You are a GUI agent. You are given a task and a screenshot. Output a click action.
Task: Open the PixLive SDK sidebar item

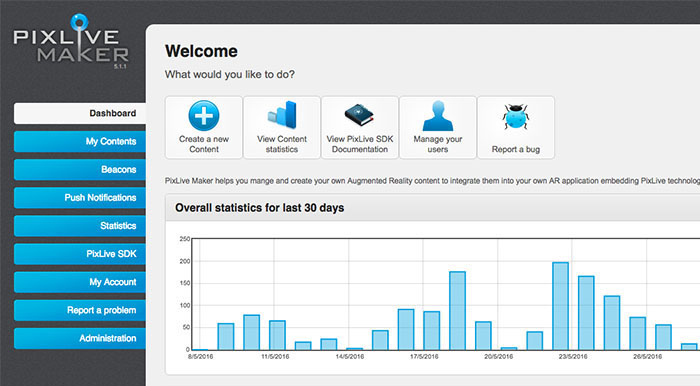[80, 254]
